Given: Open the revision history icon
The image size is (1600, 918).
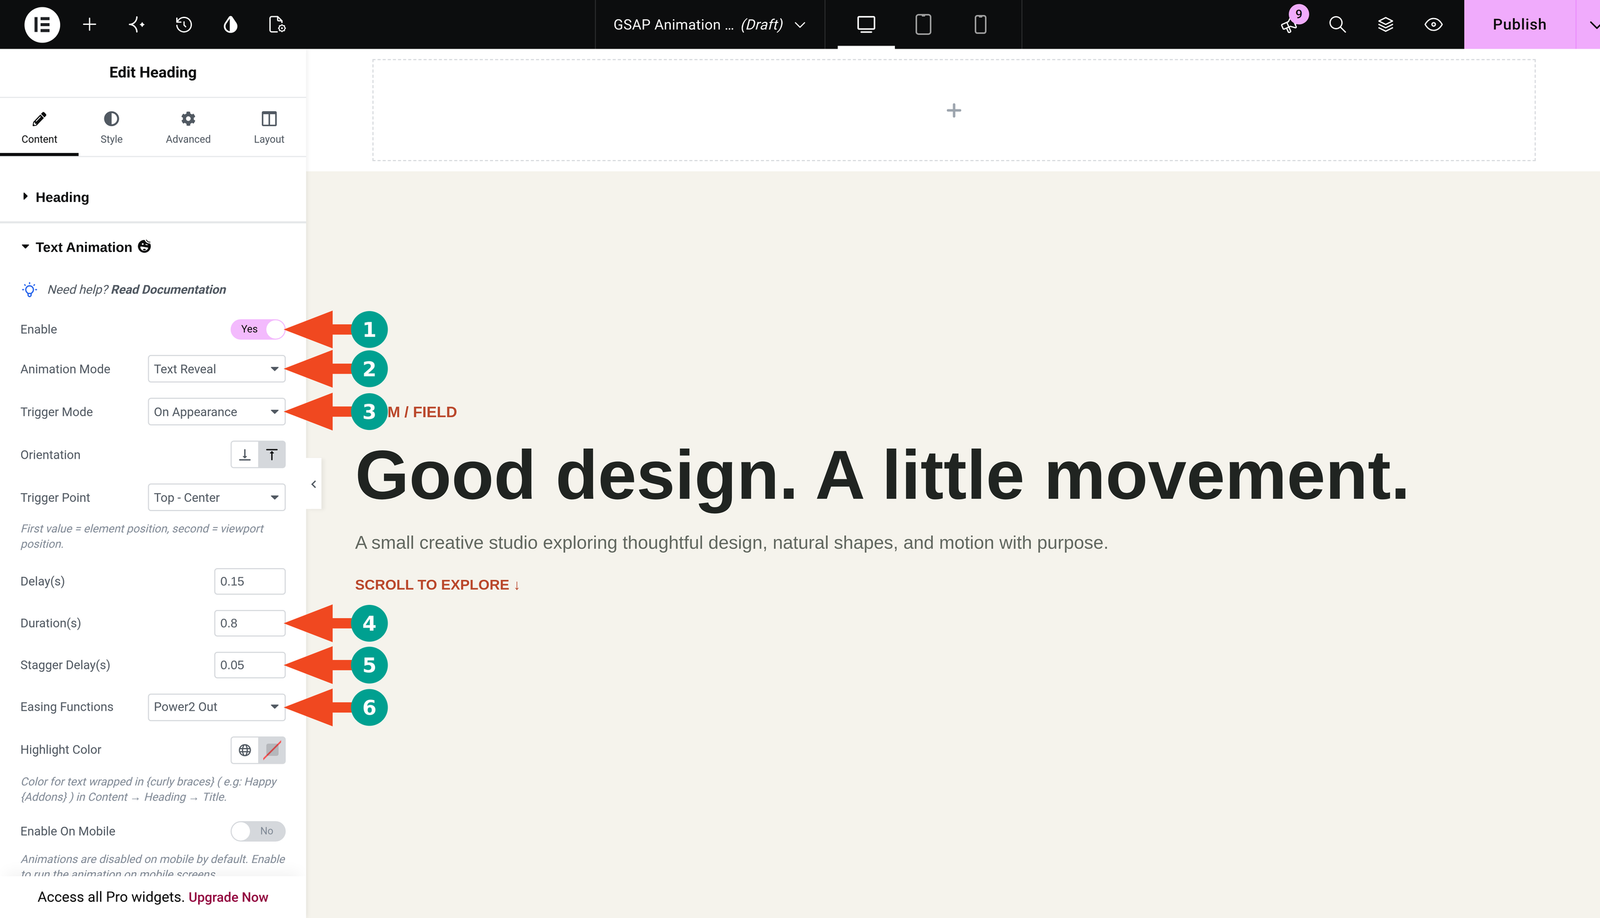Looking at the screenshot, I should pyautogui.click(x=184, y=24).
